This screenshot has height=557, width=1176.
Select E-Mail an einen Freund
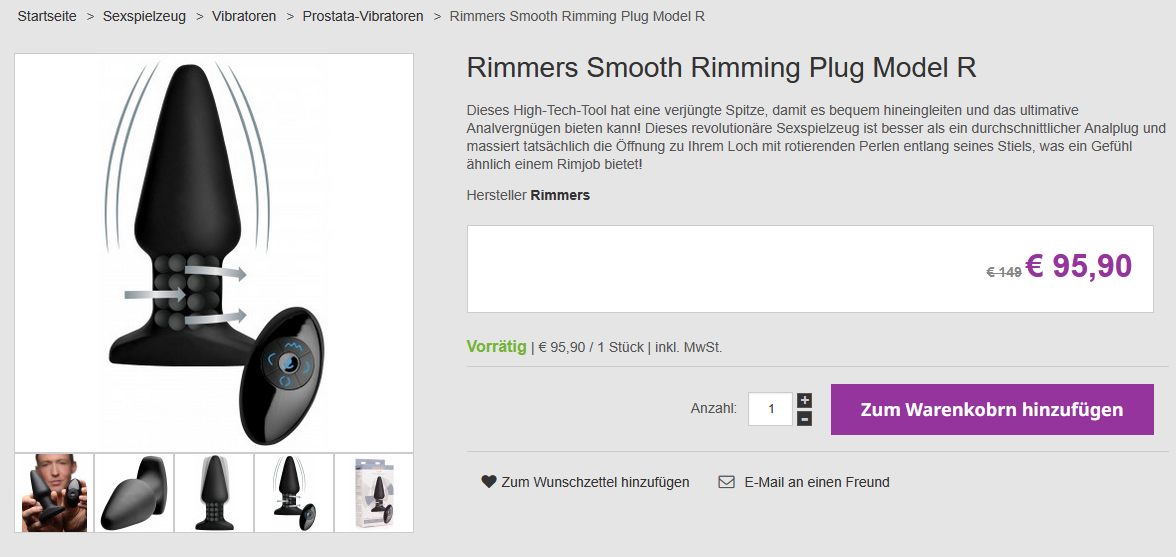click(817, 482)
